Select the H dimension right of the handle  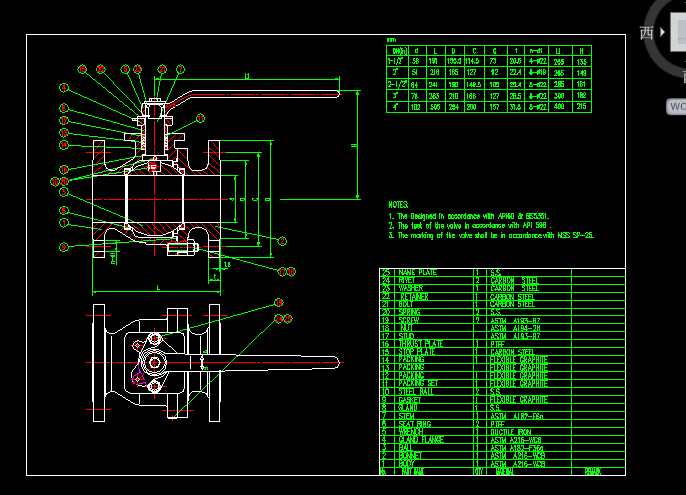(354, 146)
